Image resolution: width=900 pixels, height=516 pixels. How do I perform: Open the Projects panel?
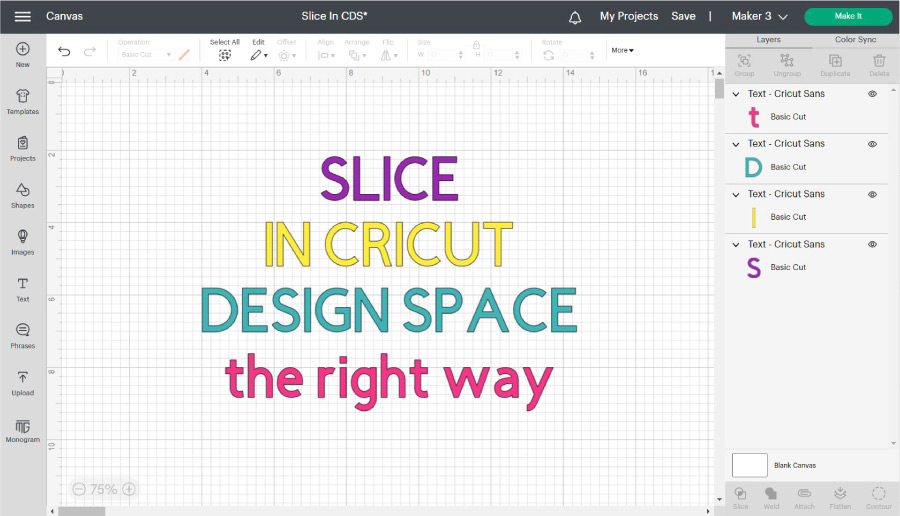(x=22, y=149)
